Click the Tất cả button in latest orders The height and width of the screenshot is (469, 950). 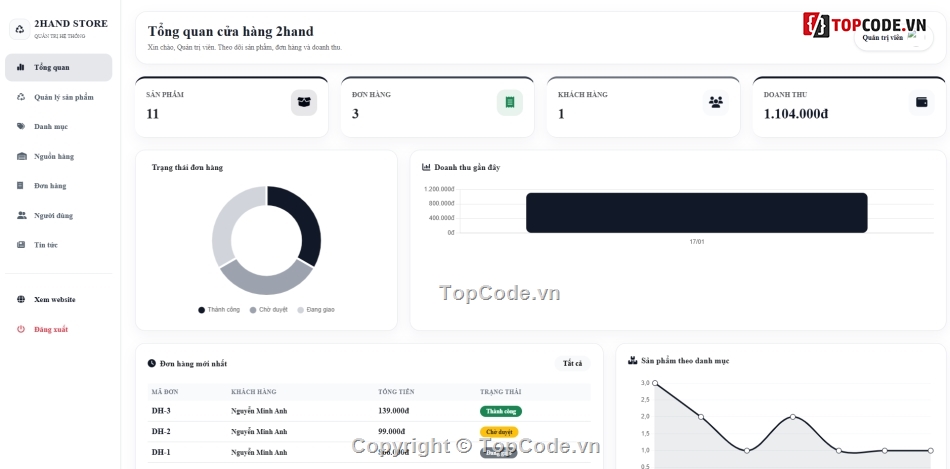[x=572, y=364]
